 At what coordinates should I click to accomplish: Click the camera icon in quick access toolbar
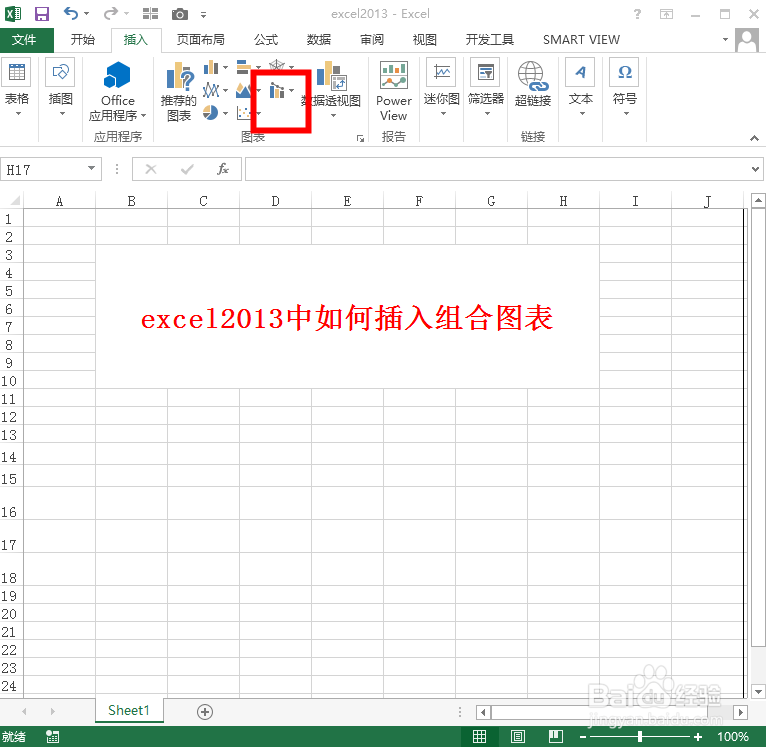pyautogui.click(x=180, y=14)
